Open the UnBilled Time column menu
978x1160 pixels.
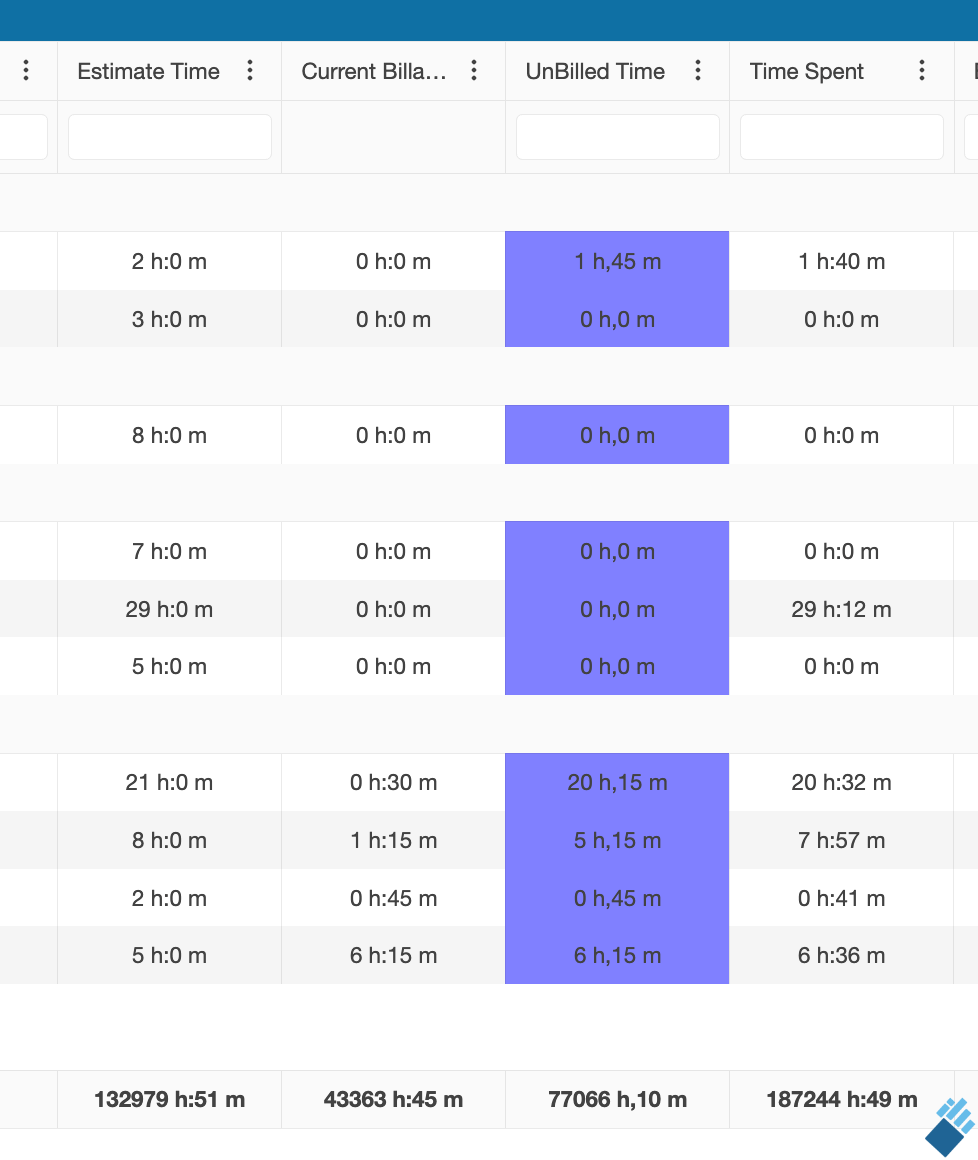pos(698,70)
